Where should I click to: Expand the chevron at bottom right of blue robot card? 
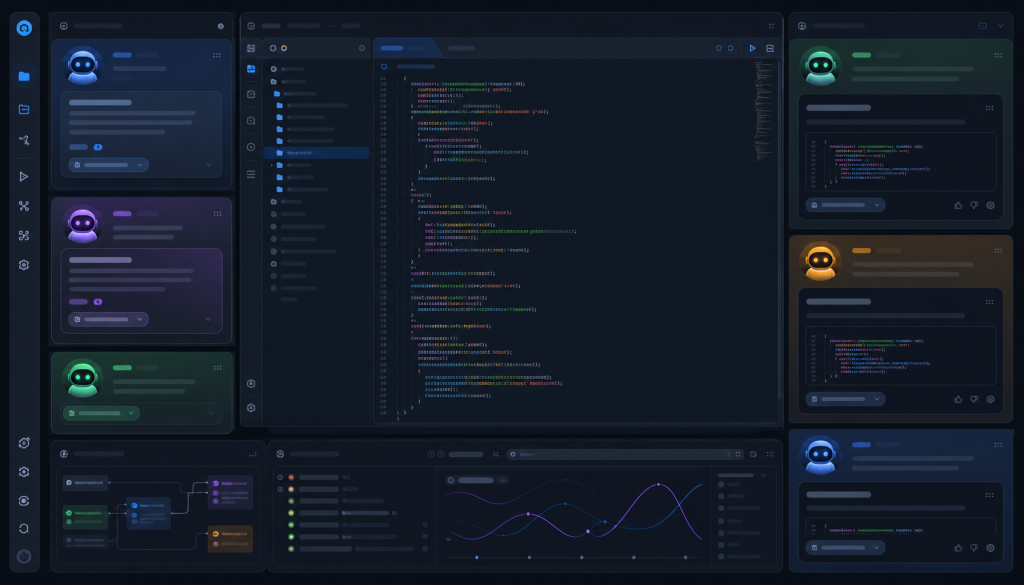(x=208, y=165)
